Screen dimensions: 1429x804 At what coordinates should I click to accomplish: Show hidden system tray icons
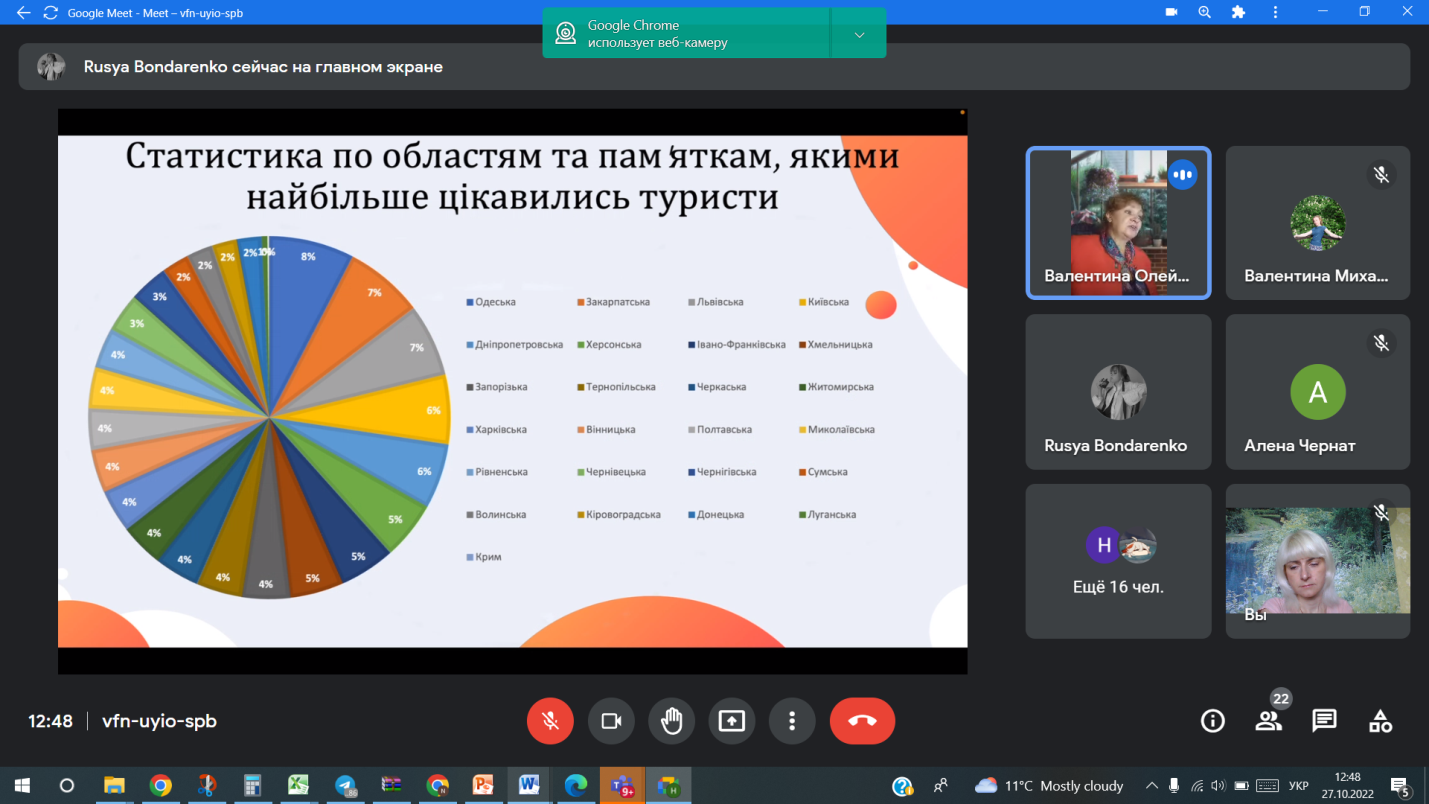1151,786
